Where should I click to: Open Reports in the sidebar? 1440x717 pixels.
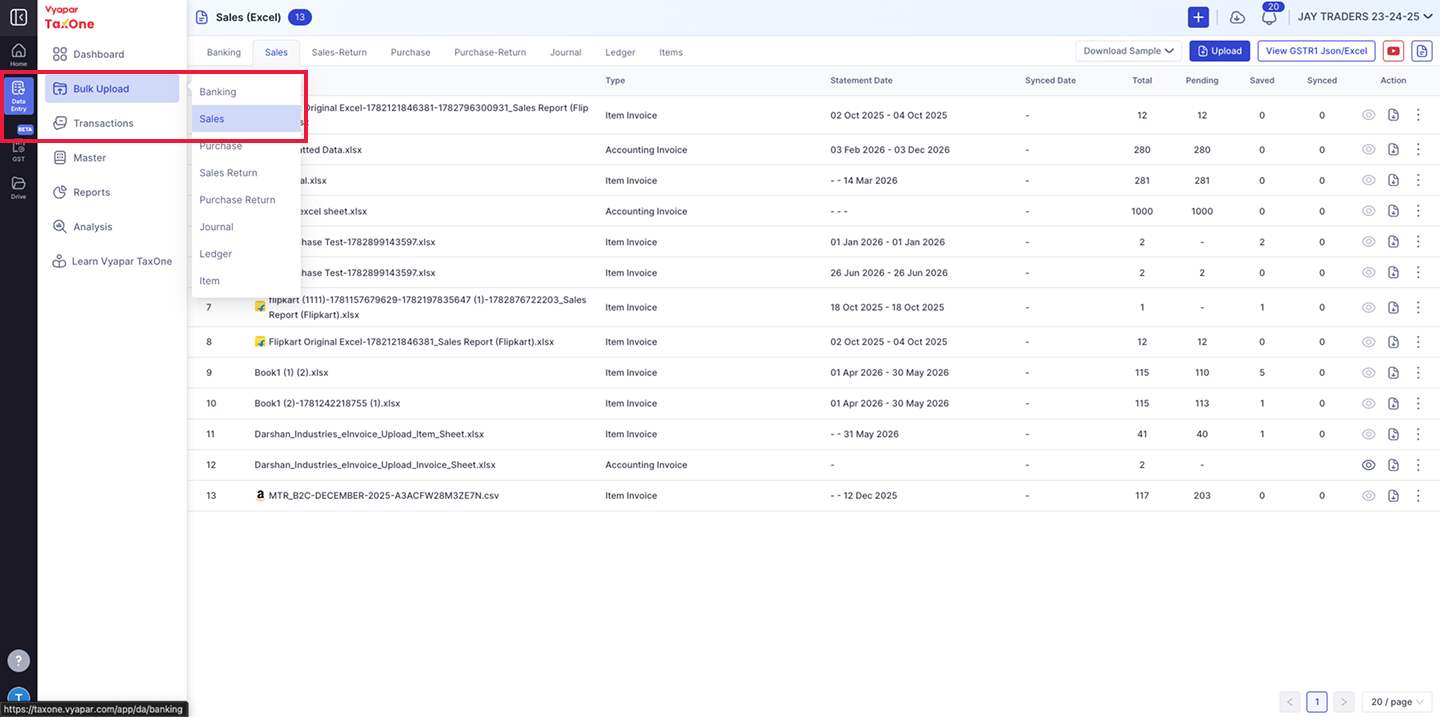pyautogui.click(x=112, y=192)
